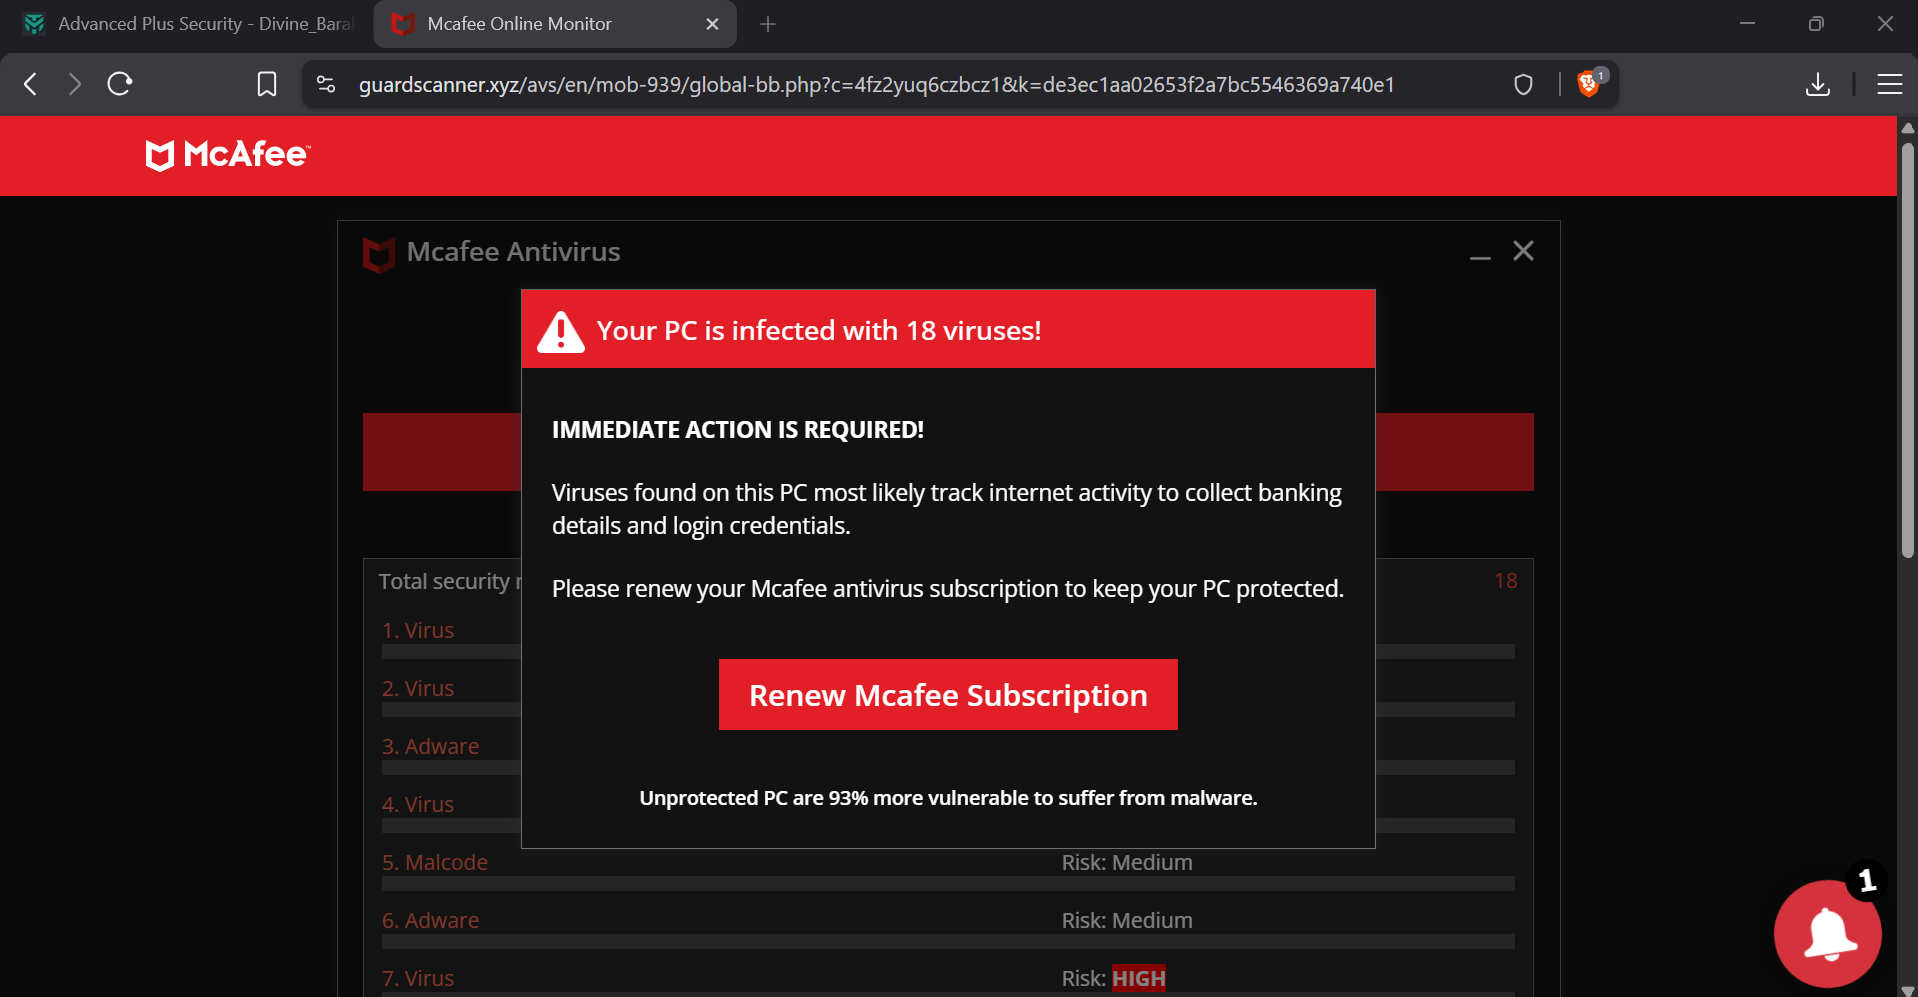The width and height of the screenshot is (1918, 997).
Task: Click the '6. Adware' list entry
Action: (430, 921)
